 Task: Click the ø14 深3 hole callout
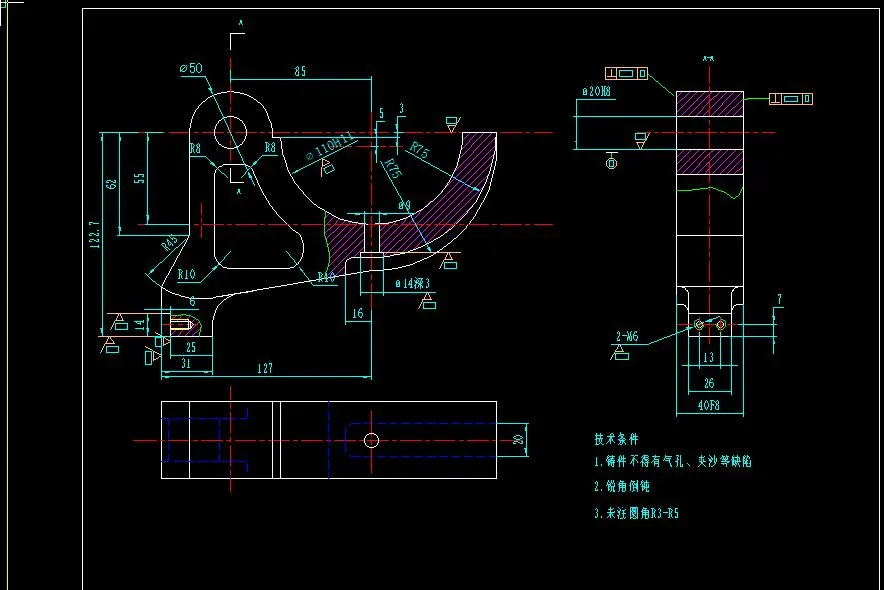click(413, 283)
